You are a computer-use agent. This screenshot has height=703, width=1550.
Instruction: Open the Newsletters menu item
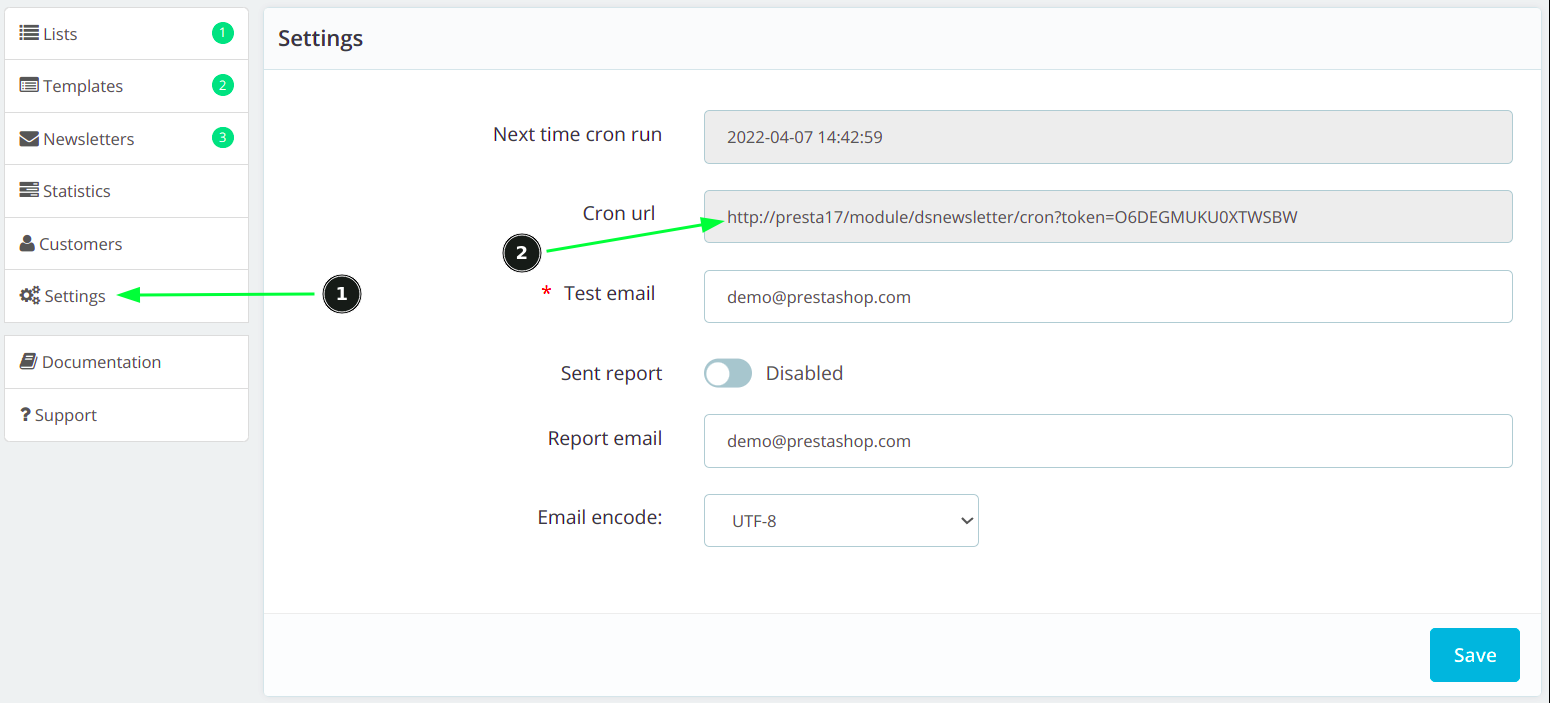click(88, 139)
